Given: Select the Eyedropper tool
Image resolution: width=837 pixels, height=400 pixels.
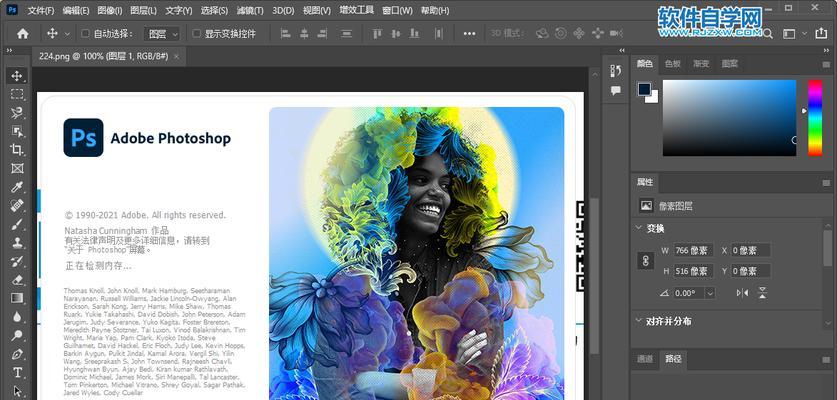Looking at the screenshot, I should [x=17, y=187].
